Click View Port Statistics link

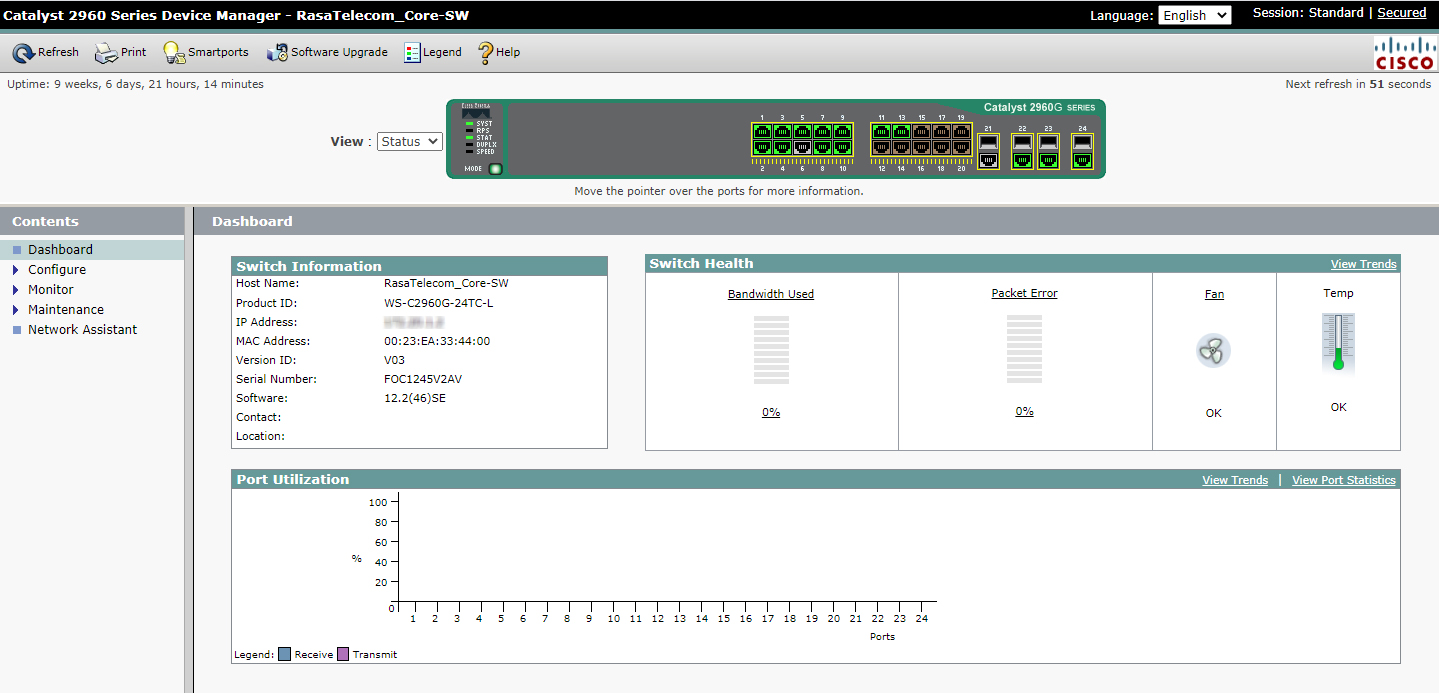(x=1343, y=480)
